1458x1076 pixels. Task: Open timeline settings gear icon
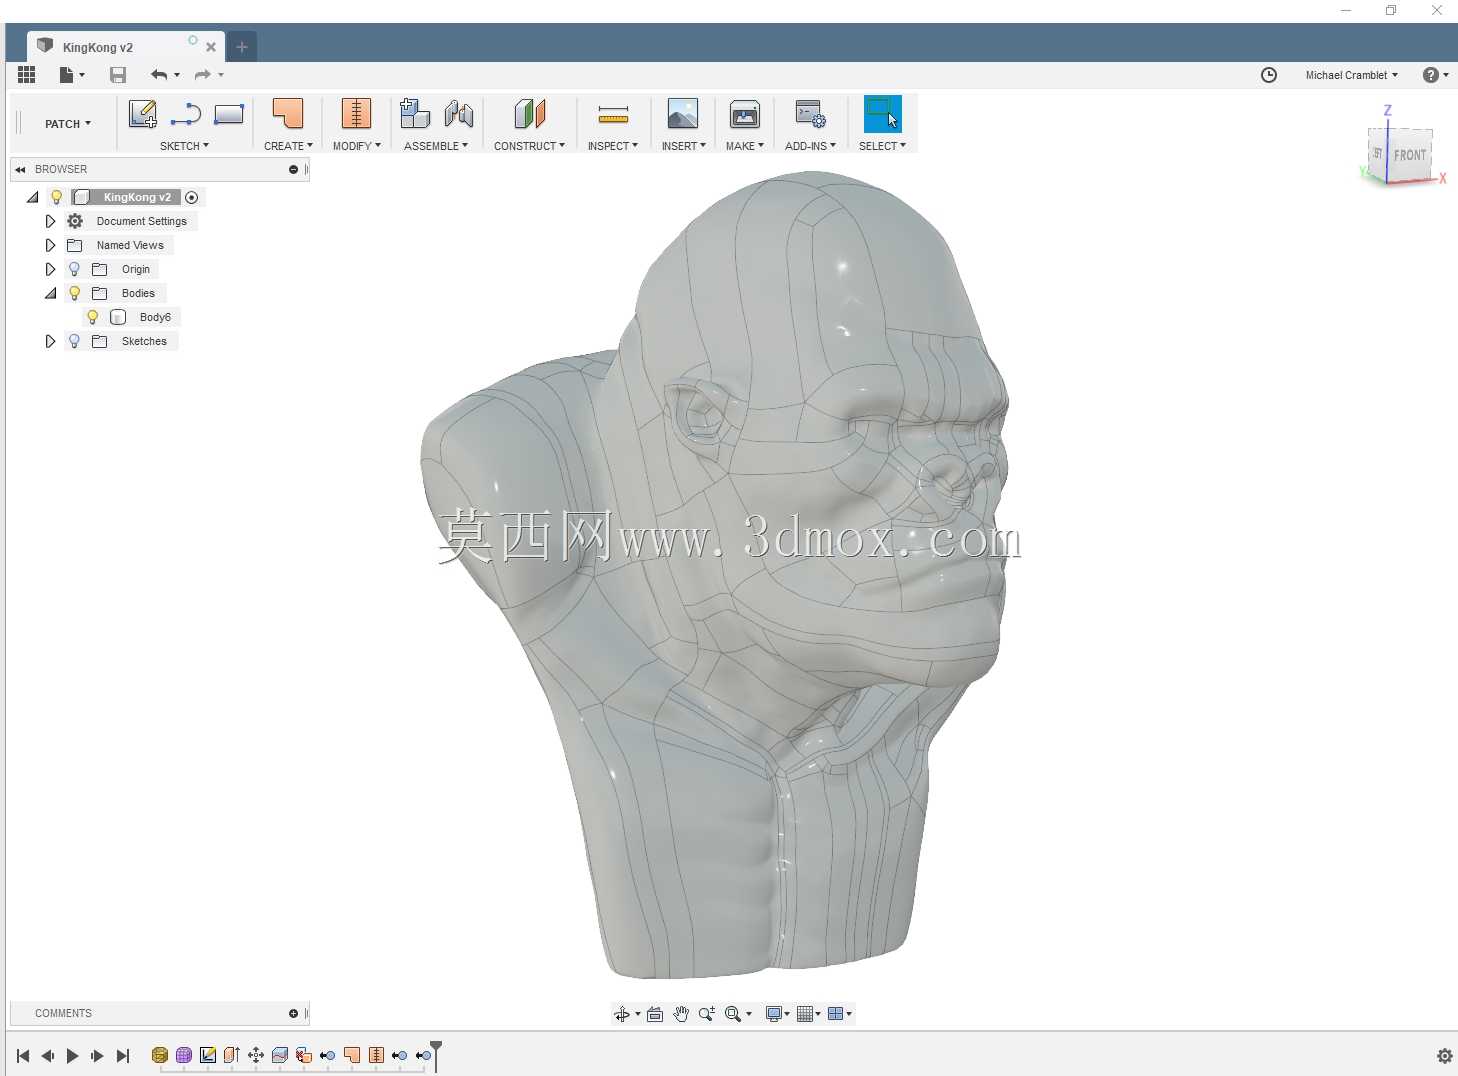point(1445,1056)
